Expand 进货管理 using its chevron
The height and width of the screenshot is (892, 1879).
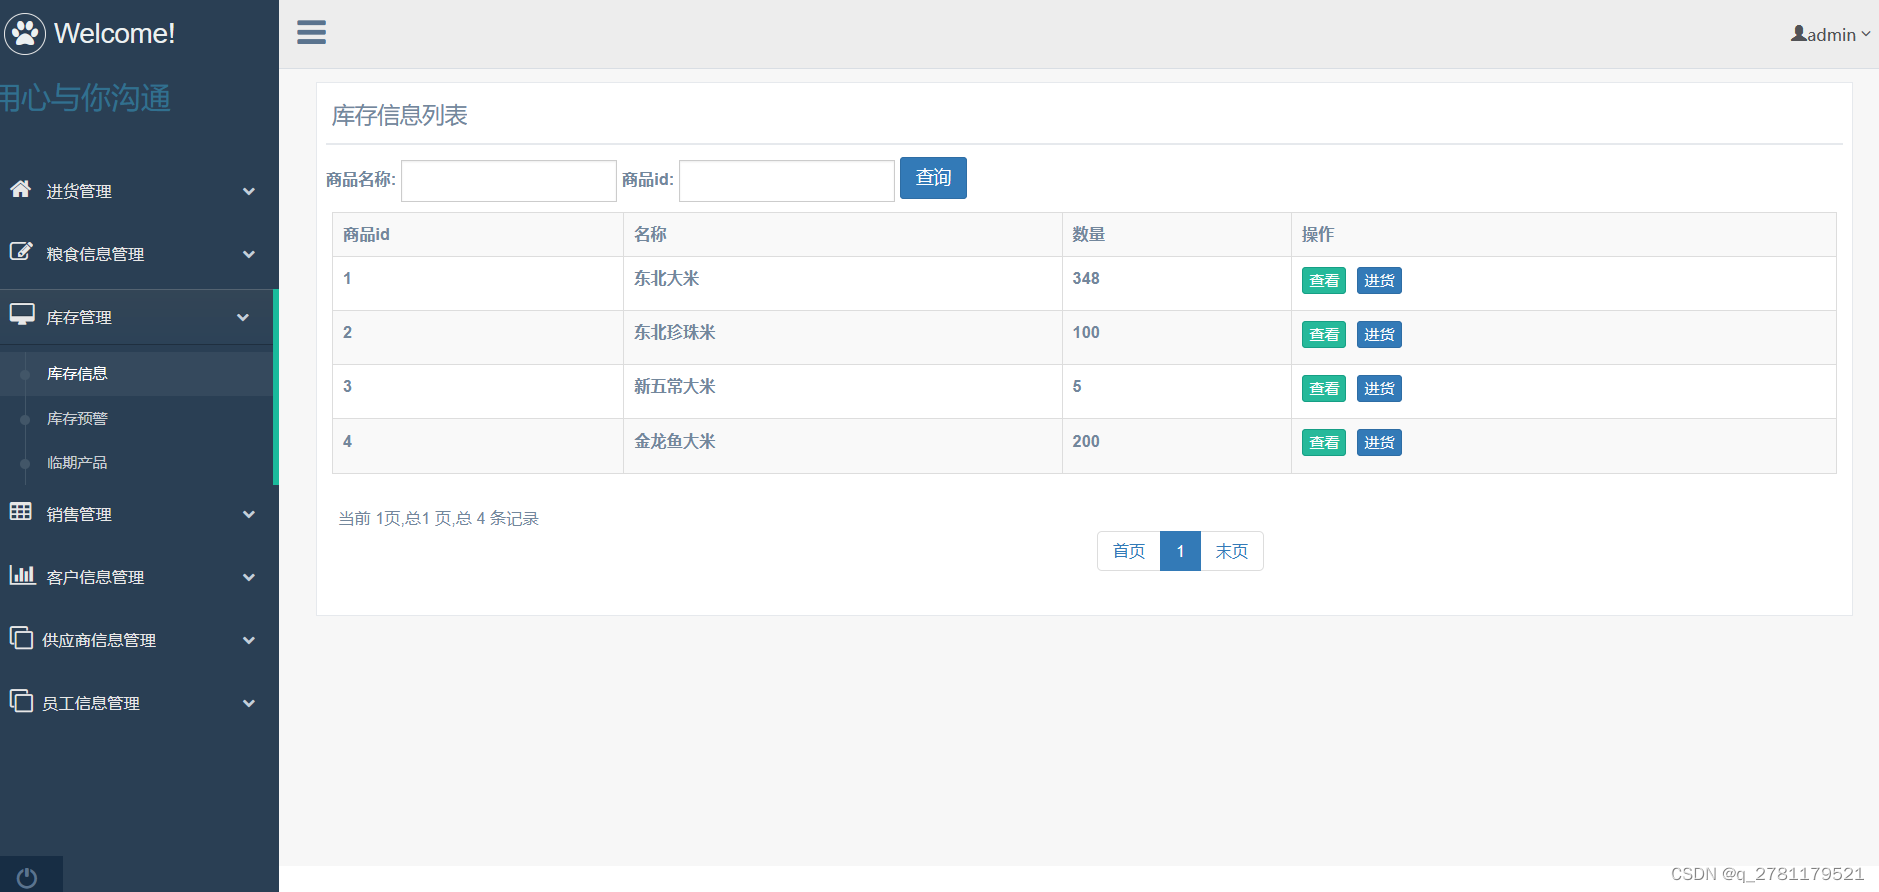249,191
